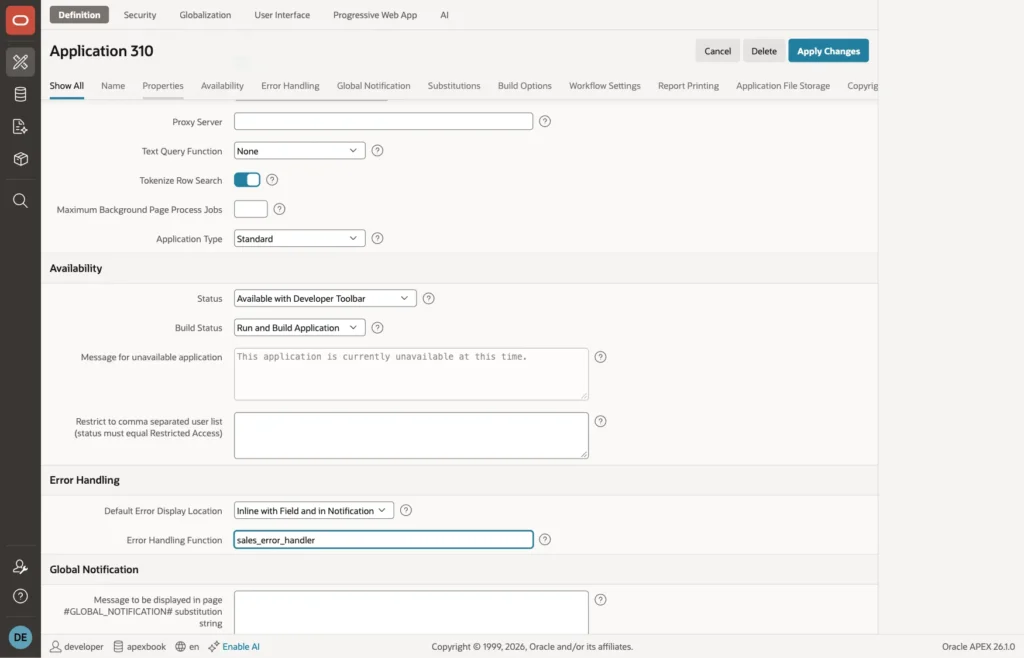Switch to Progressive Web App tab
Image resolution: width=1024 pixels, height=658 pixels.
(375, 14)
